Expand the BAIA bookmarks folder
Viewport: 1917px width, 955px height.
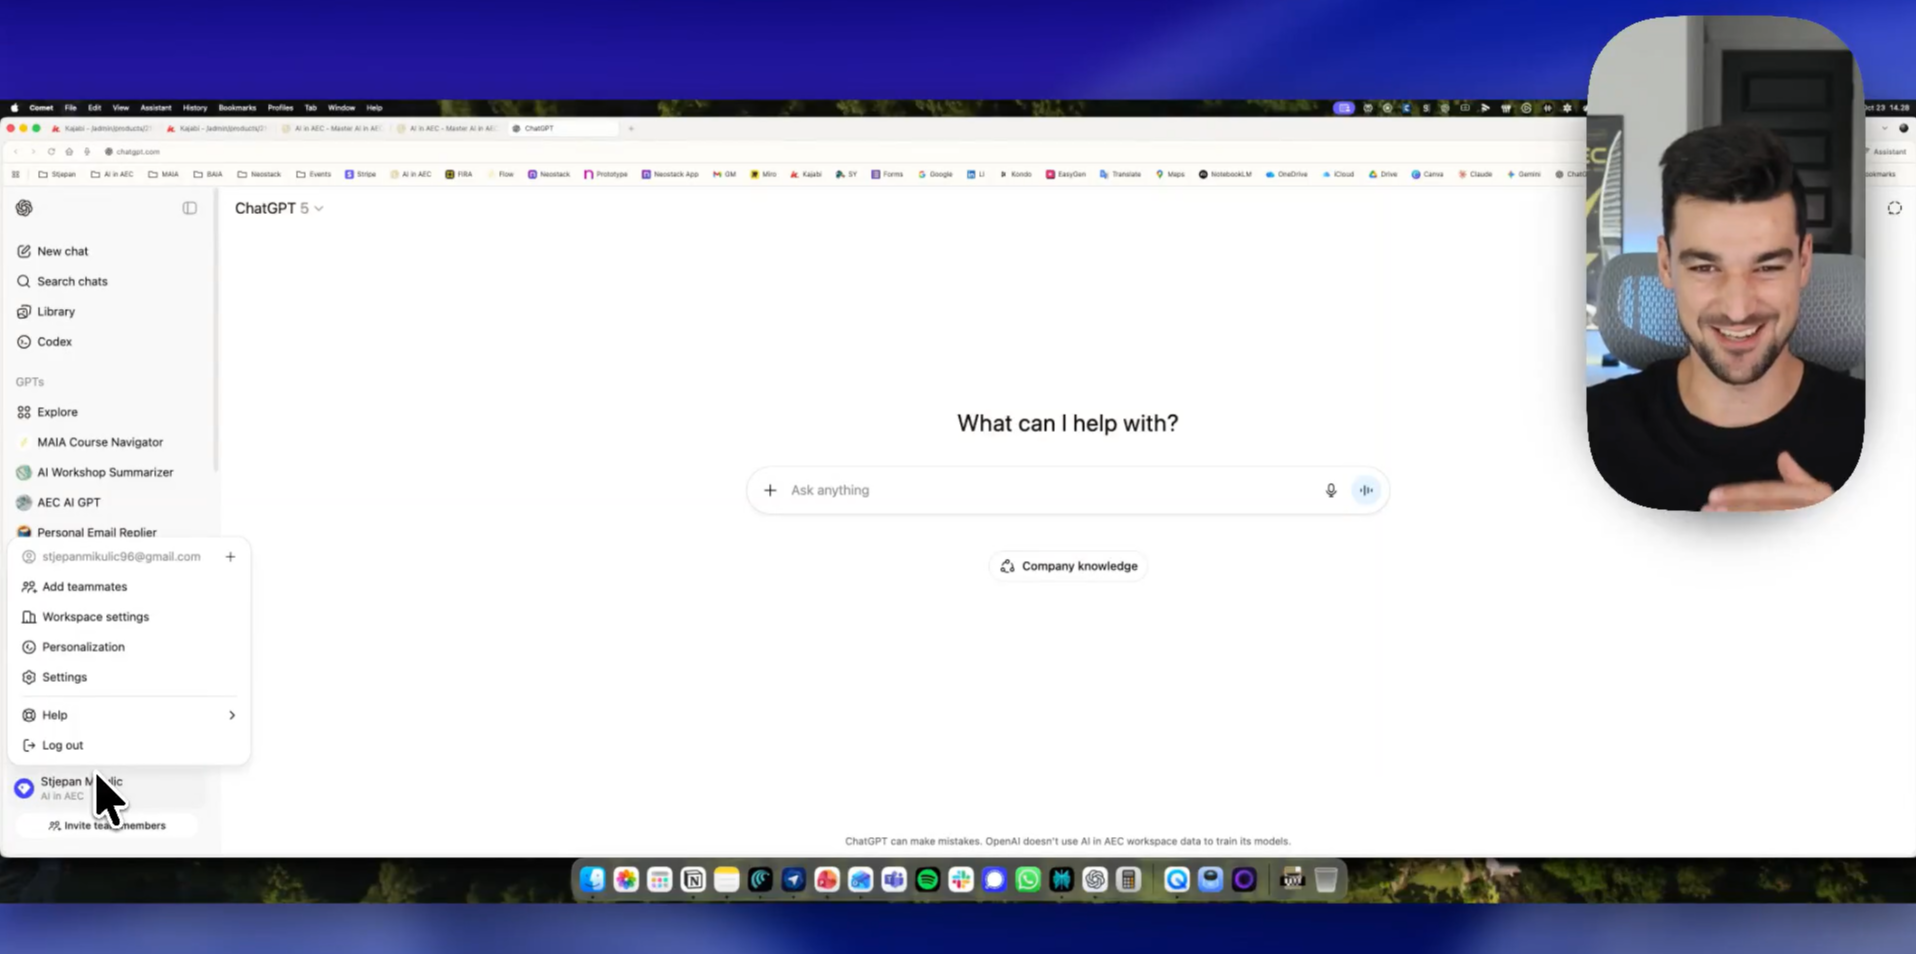tap(208, 174)
